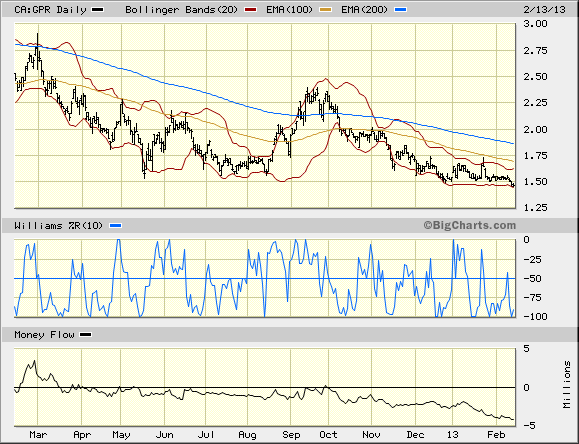Image resolution: width=579 pixels, height=444 pixels.
Task: Click the black Money Flow legend swatch
Action: [86, 335]
